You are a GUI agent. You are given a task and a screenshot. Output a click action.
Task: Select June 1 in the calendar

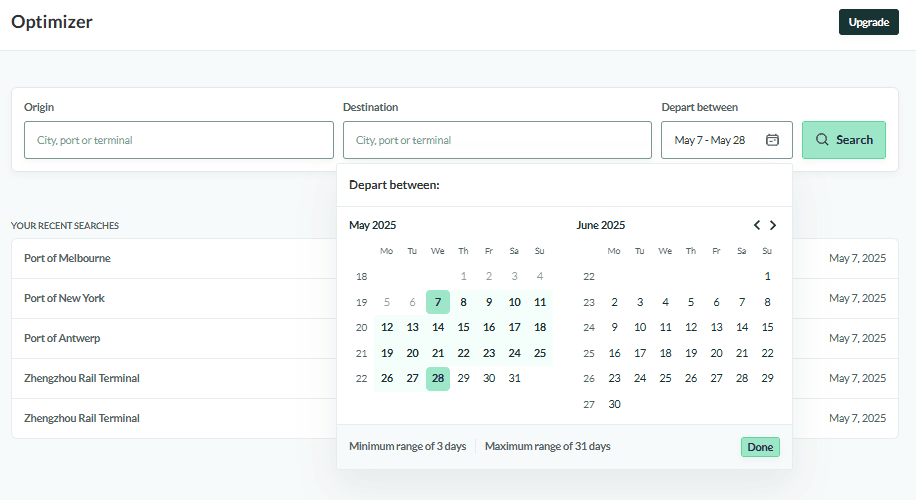pos(767,276)
